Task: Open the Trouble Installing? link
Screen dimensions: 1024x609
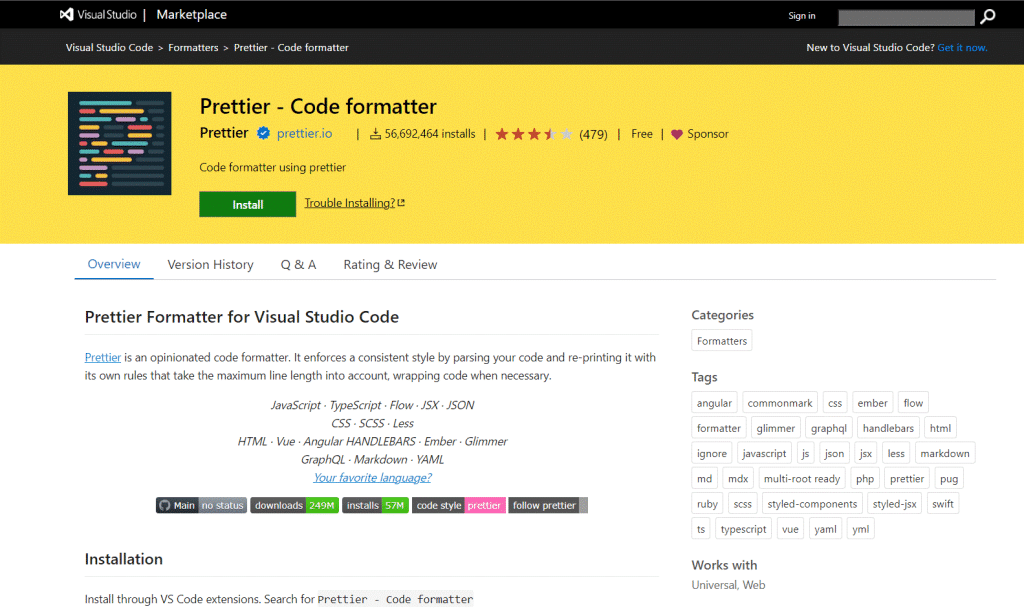Action: pyautogui.click(x=355, y=203)
